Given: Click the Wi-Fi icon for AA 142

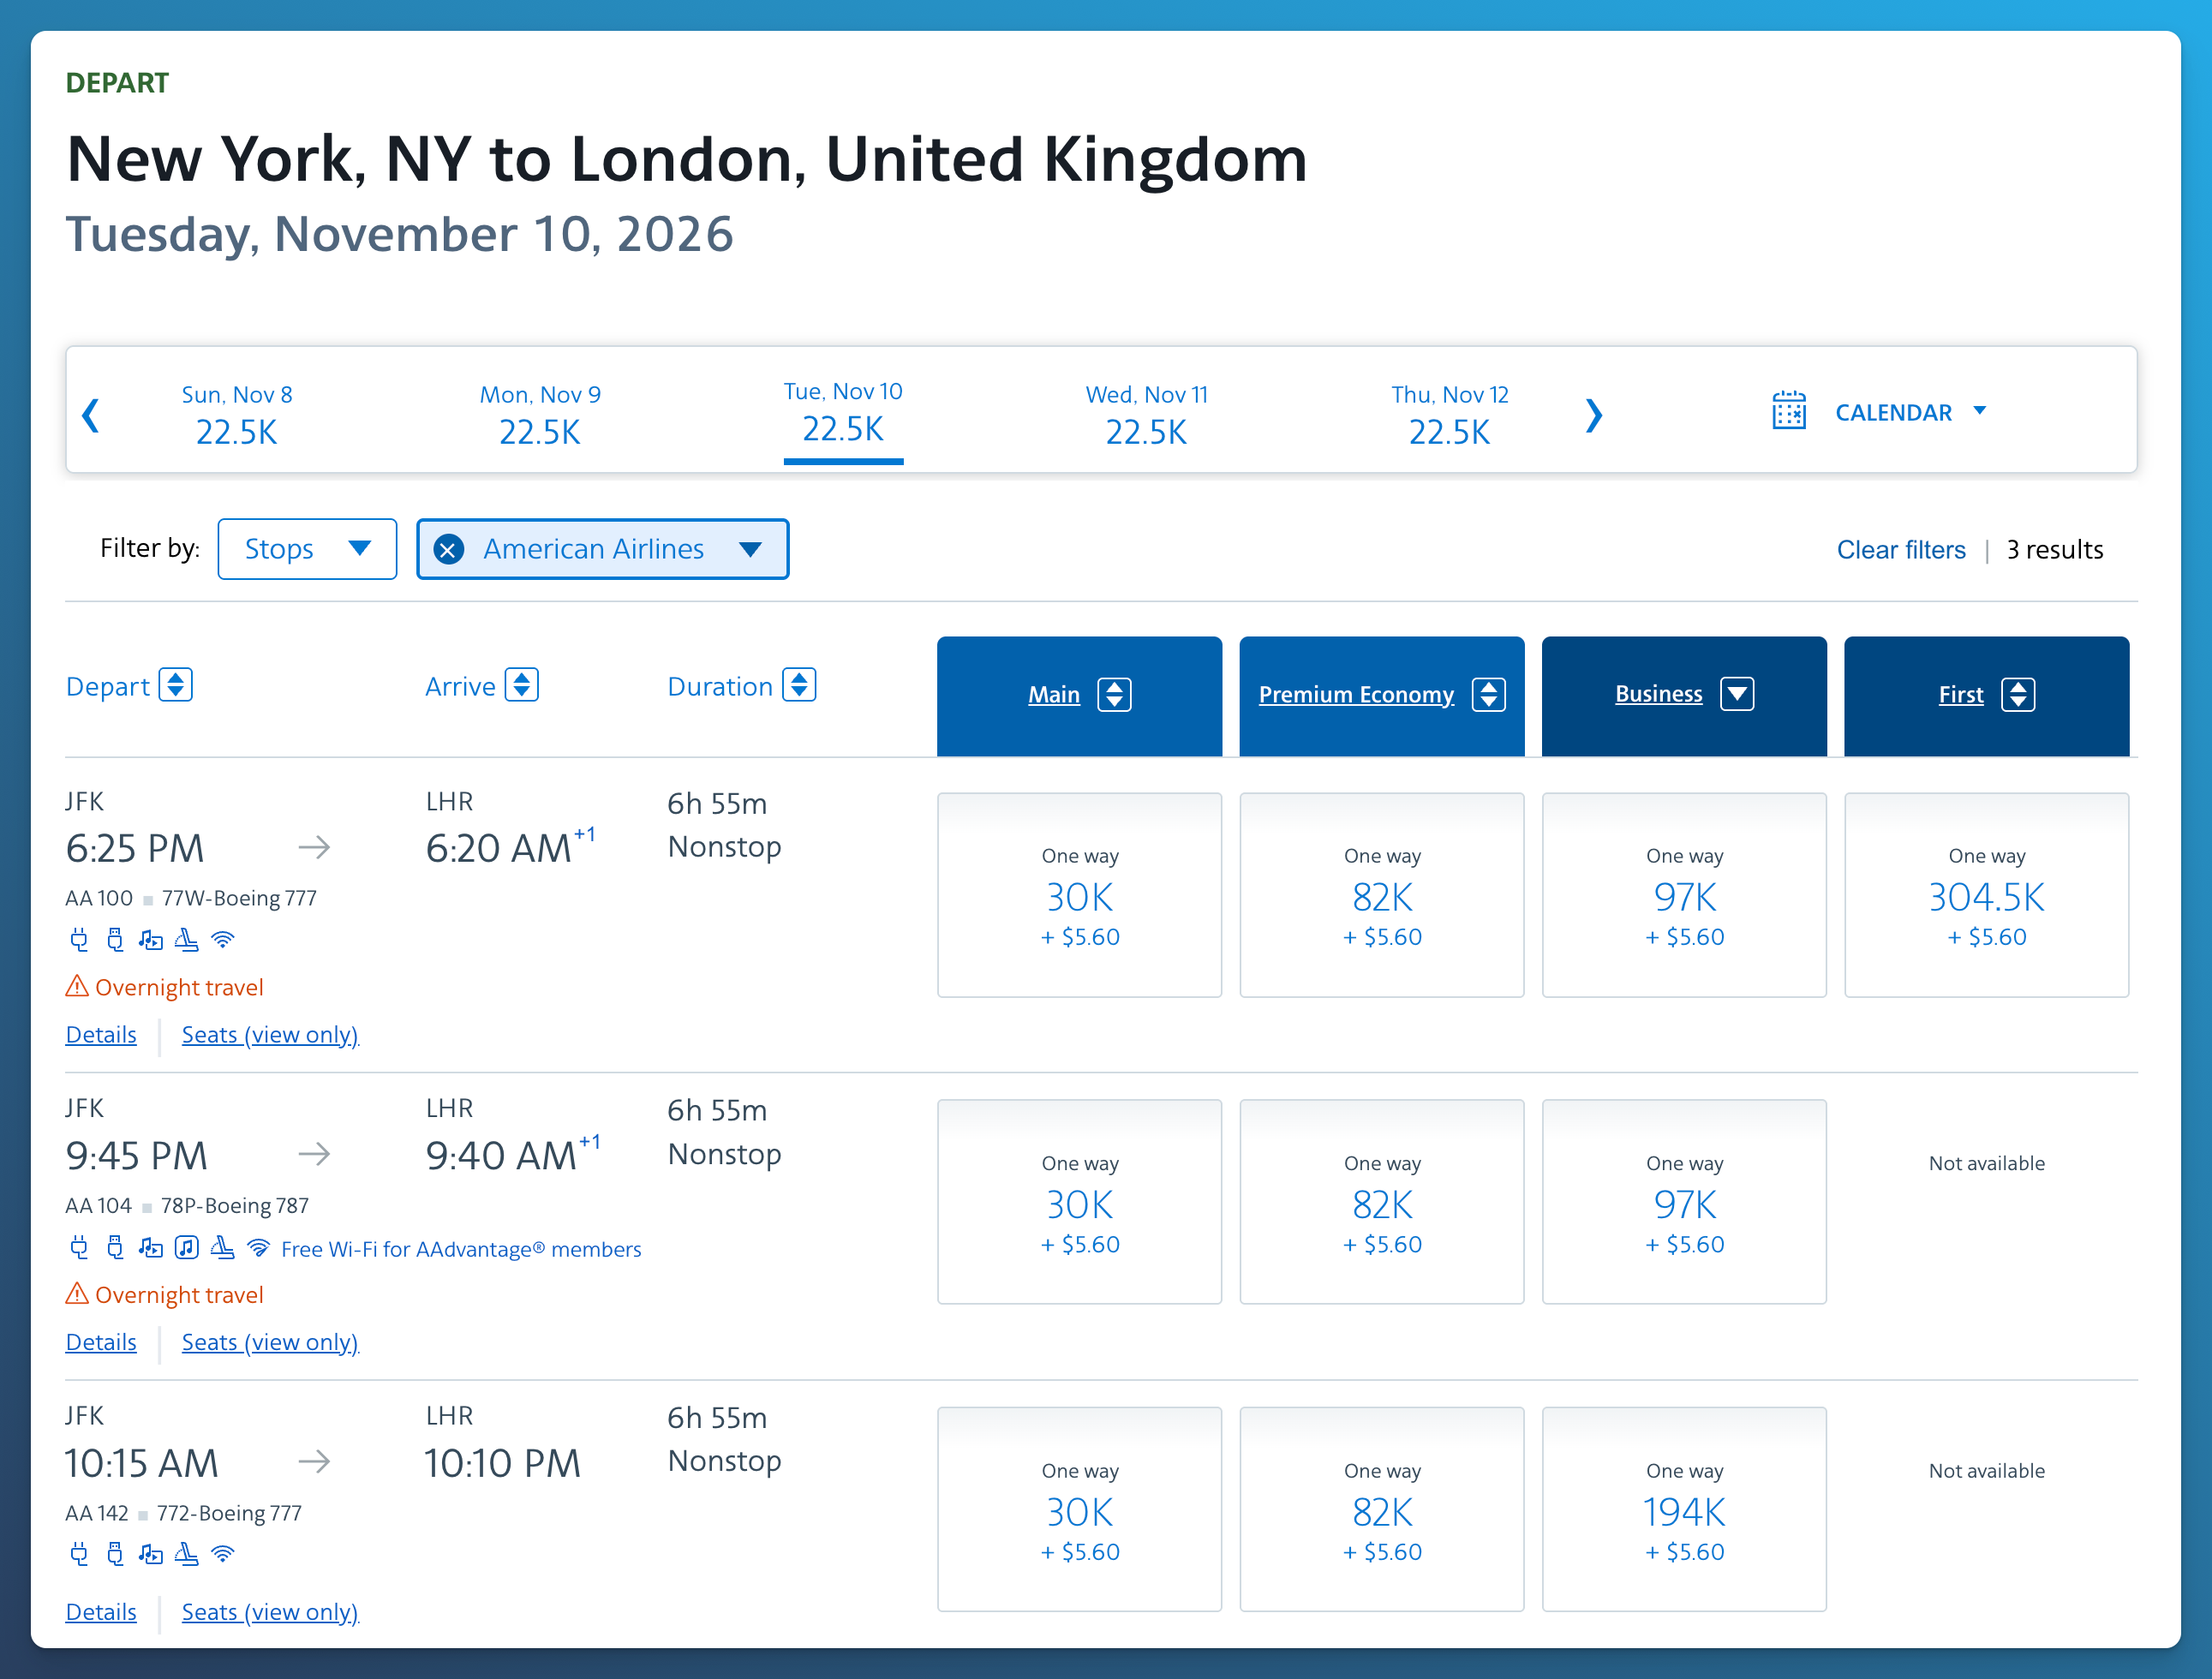Looking at the screenshot, I should coord(223,1554).
